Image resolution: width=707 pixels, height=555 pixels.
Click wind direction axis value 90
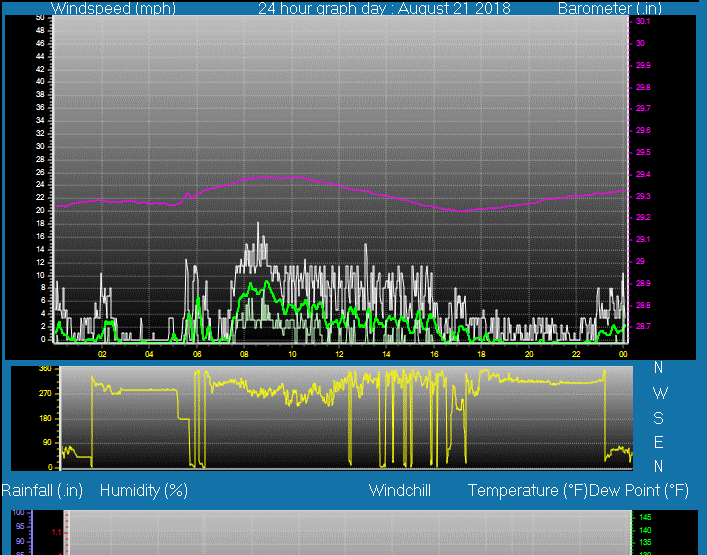(47, 443)
